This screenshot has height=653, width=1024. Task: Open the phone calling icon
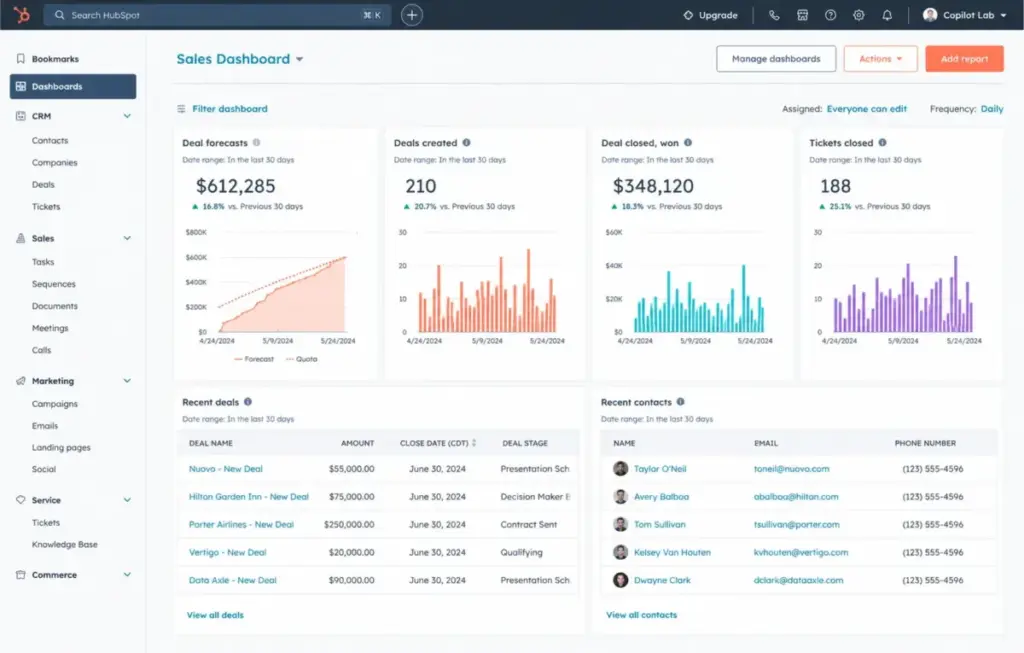click(774, 15)
